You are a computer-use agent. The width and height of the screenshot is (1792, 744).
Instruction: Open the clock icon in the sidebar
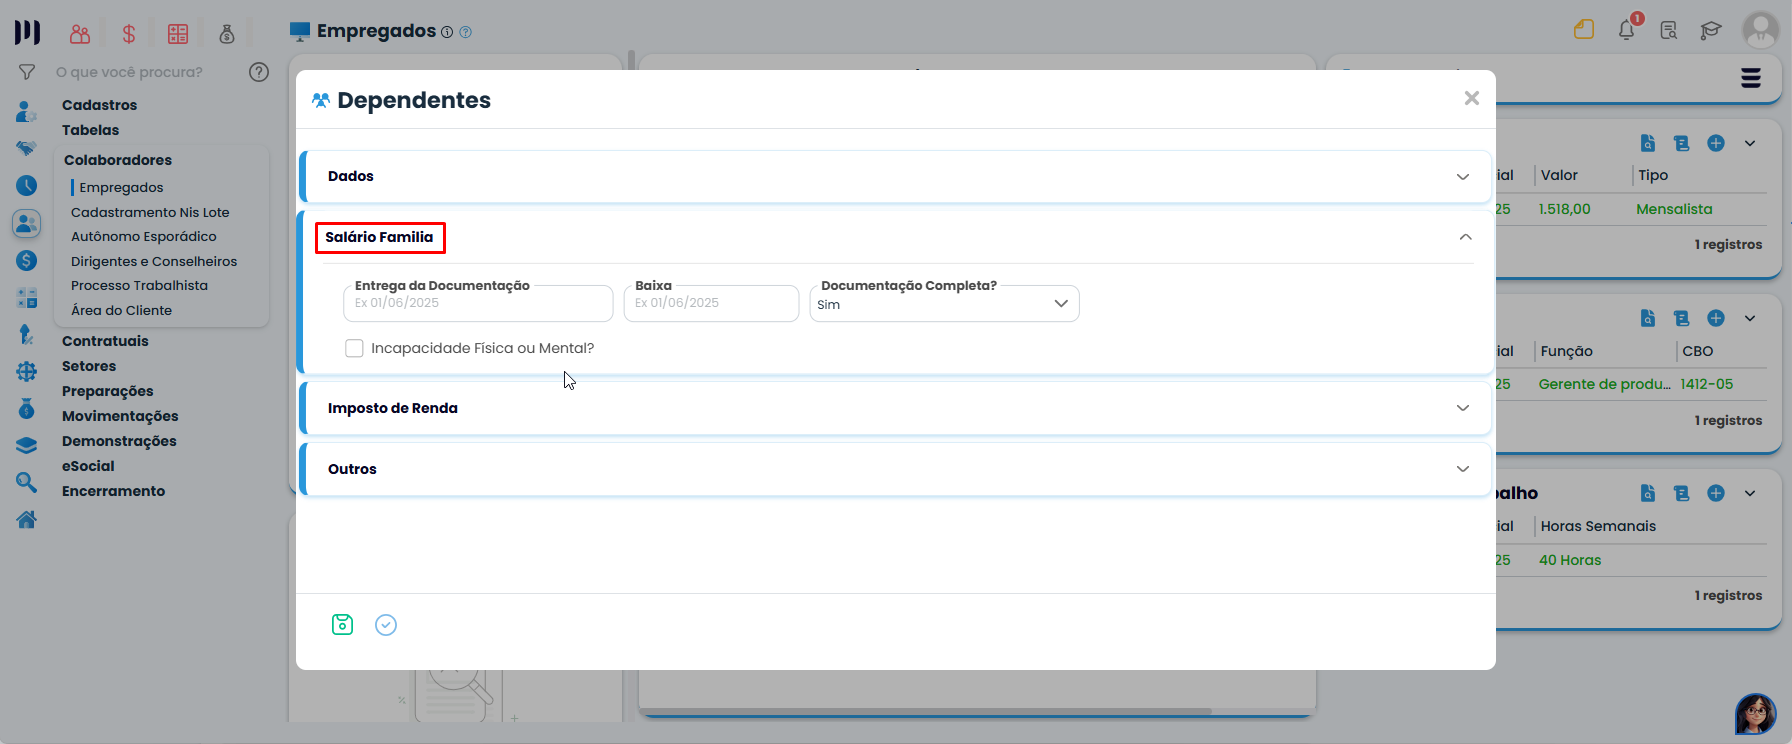(x=26, y=186)
